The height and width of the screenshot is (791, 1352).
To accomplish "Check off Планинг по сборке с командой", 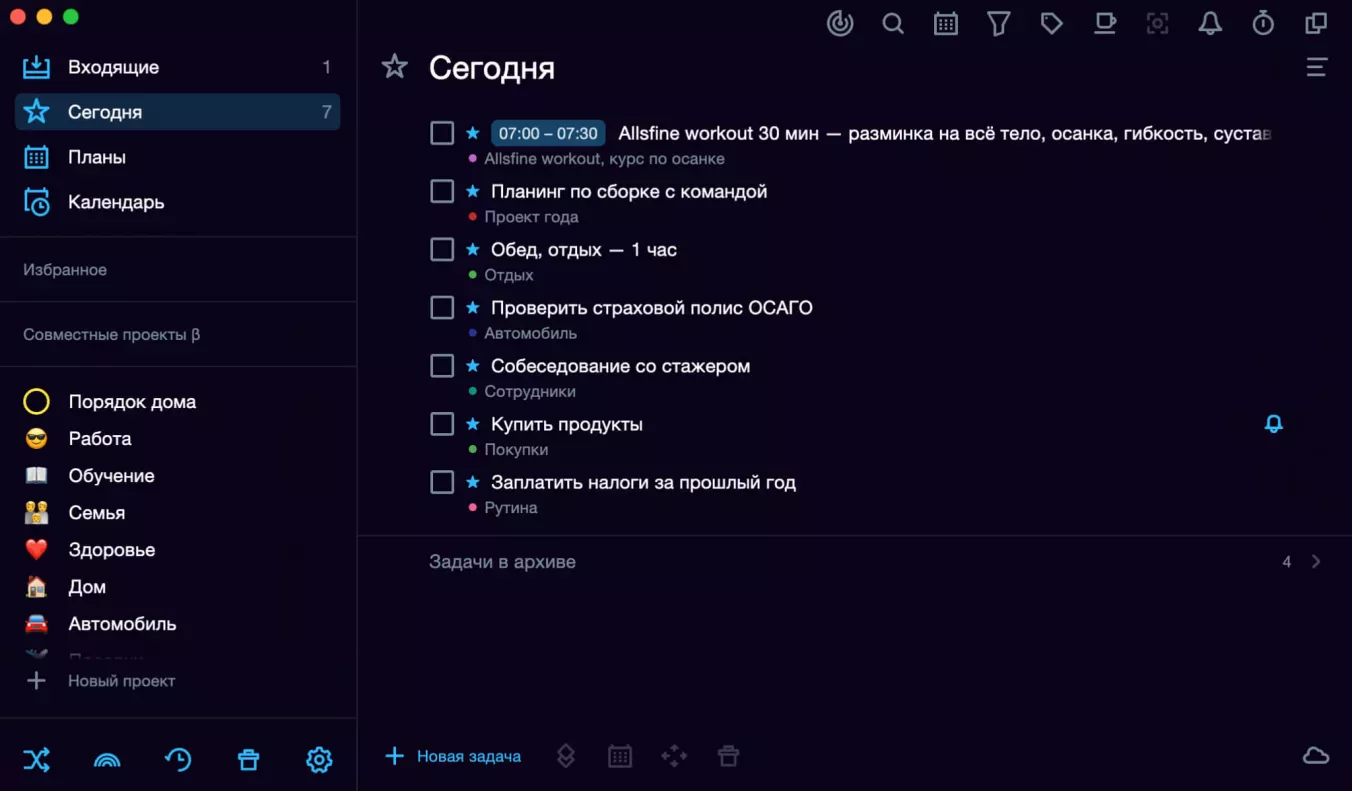I will pyautogui.click(x=442, y=191).
